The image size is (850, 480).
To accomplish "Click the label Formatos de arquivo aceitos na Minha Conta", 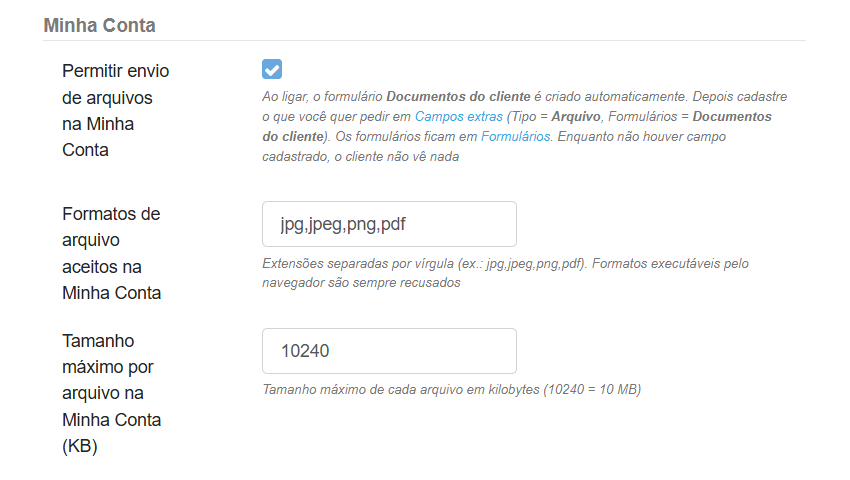I will coord(112,253).
